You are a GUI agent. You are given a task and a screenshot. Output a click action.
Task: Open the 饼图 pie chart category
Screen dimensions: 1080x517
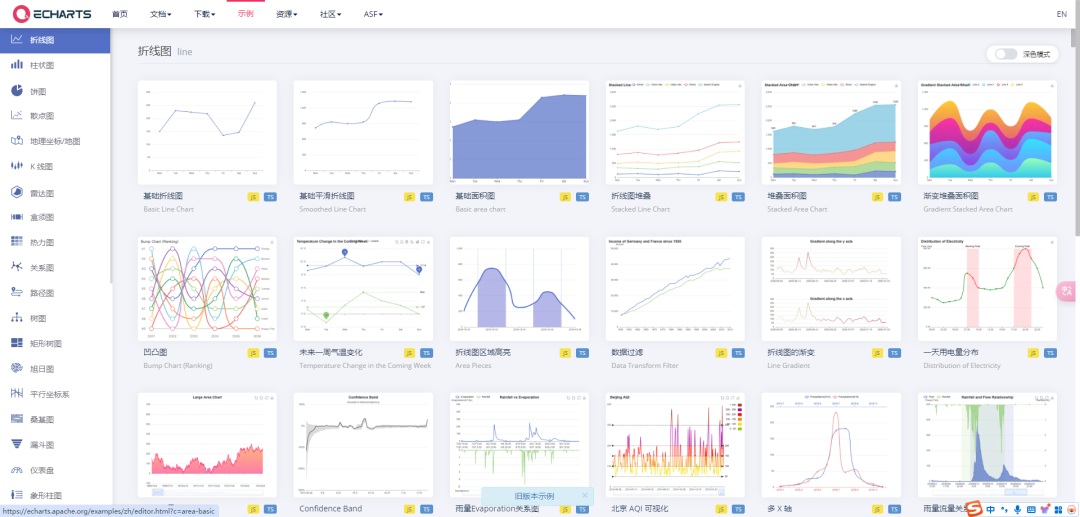(x=55, y=91)
